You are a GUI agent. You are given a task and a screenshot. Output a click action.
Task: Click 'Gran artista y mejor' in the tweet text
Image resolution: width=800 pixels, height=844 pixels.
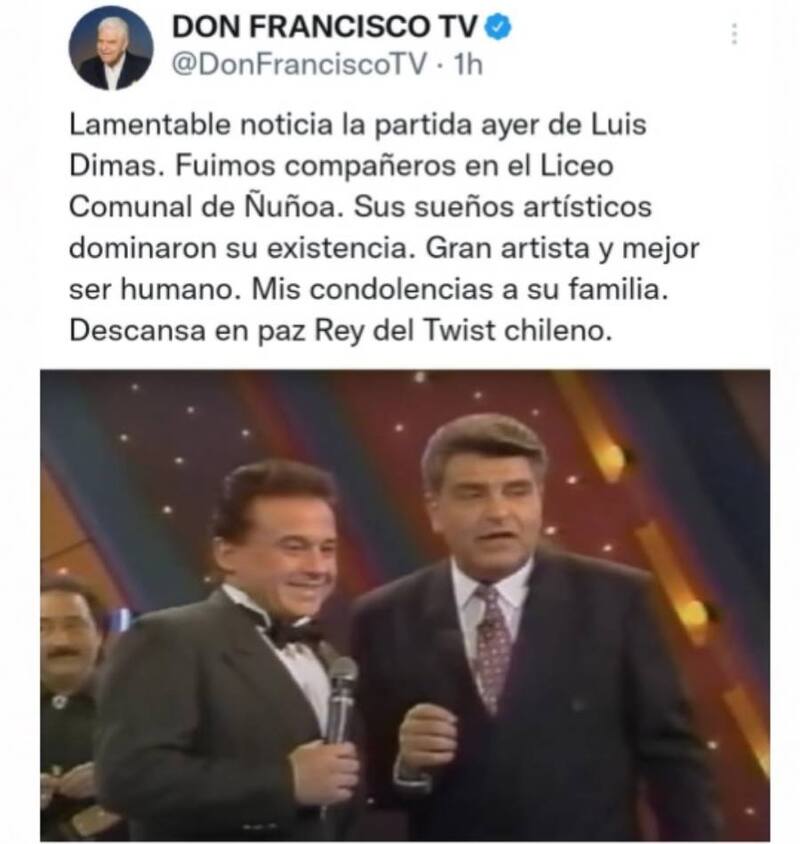[562, 249]
